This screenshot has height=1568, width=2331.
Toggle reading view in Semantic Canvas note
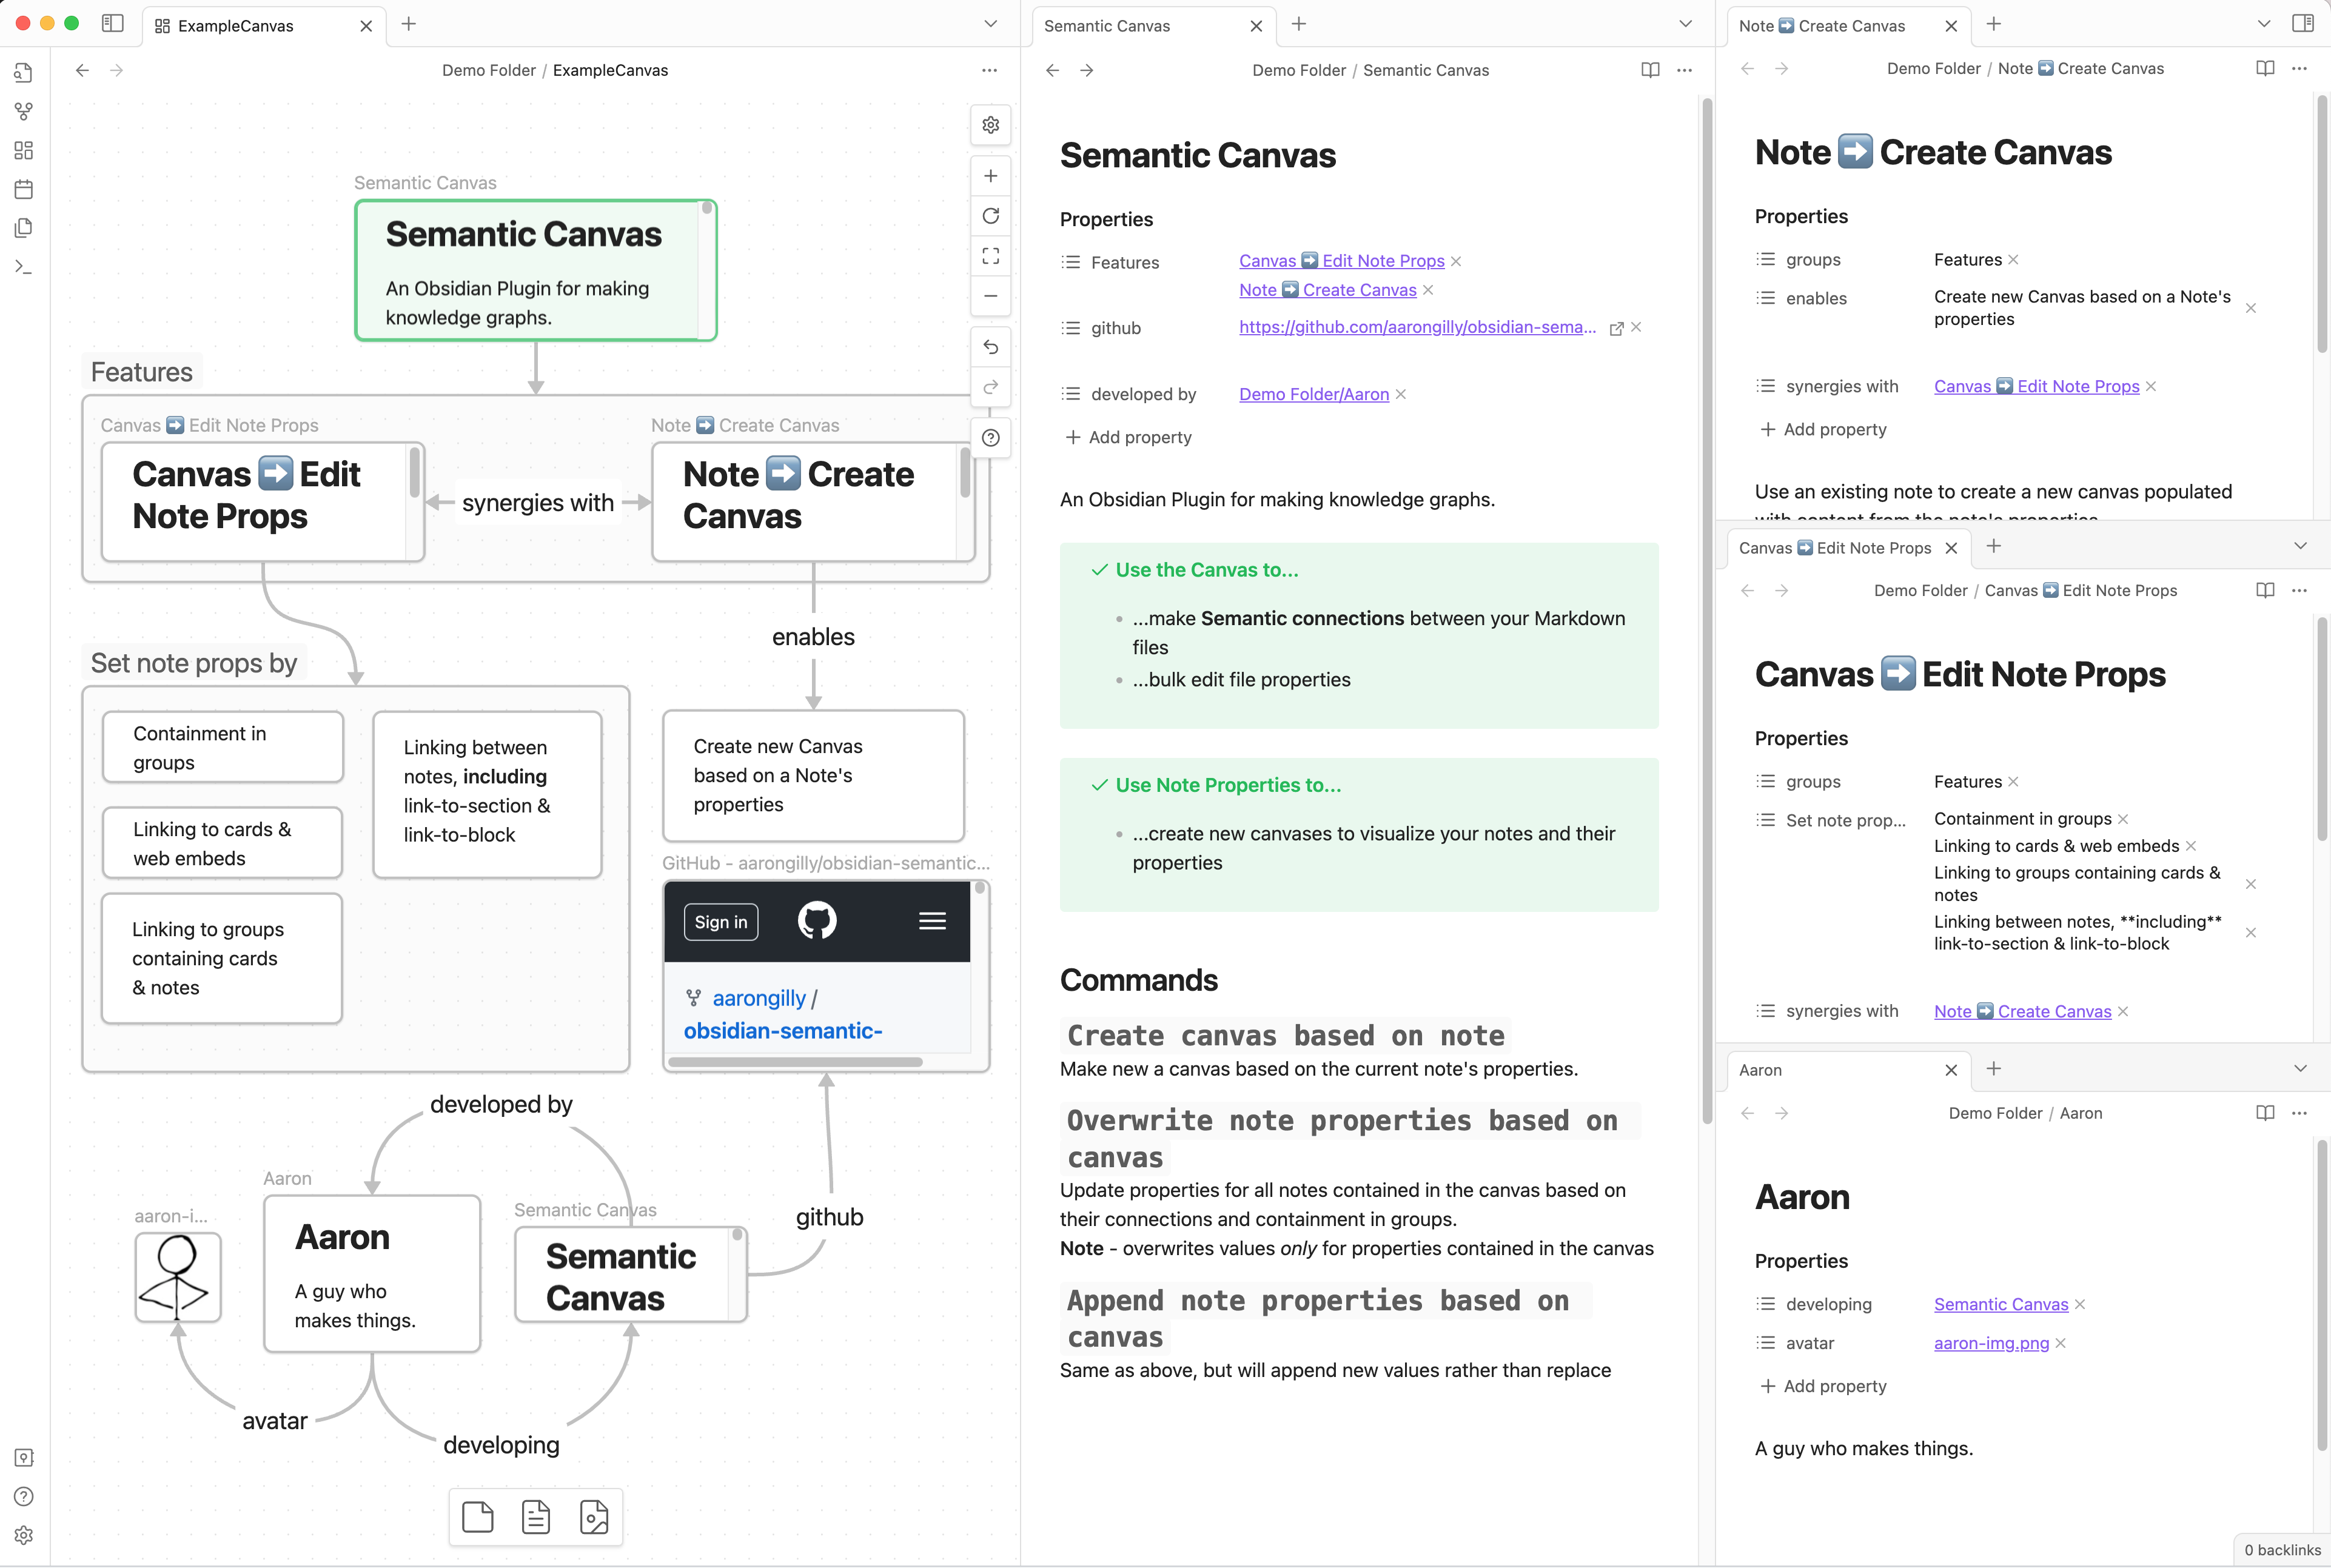click(1650, 70)
